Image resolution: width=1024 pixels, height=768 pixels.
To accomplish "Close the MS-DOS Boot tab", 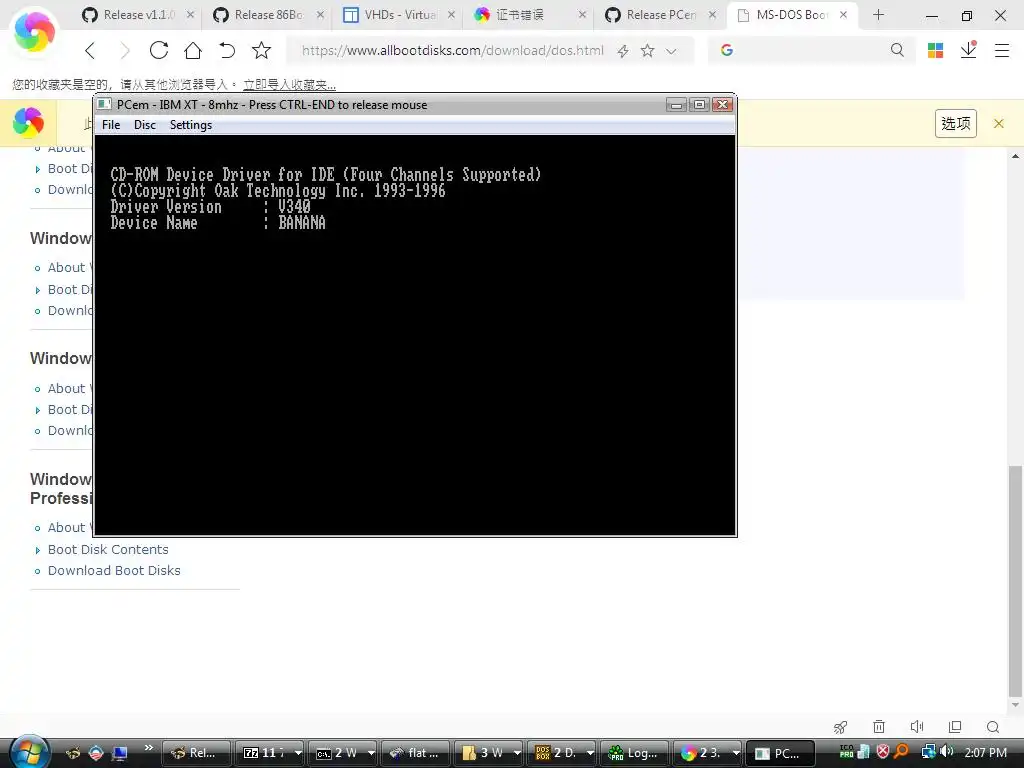I will [843, 14].
